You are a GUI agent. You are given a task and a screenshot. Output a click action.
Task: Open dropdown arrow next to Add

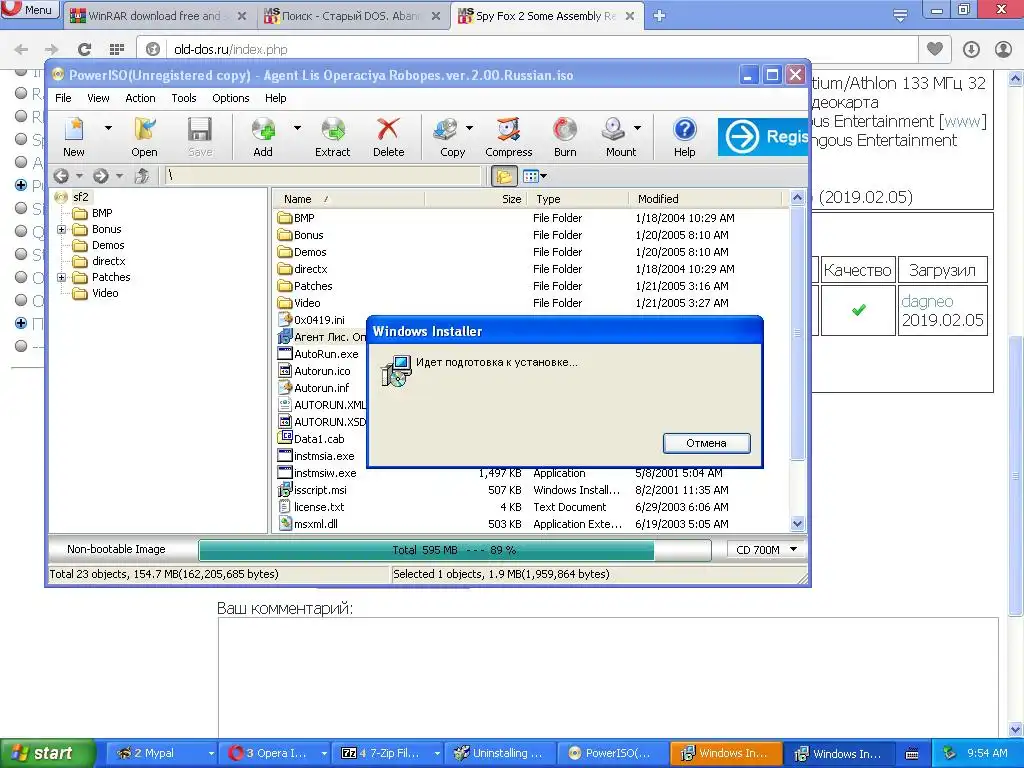pyautogui.click(x=297, y=128)
